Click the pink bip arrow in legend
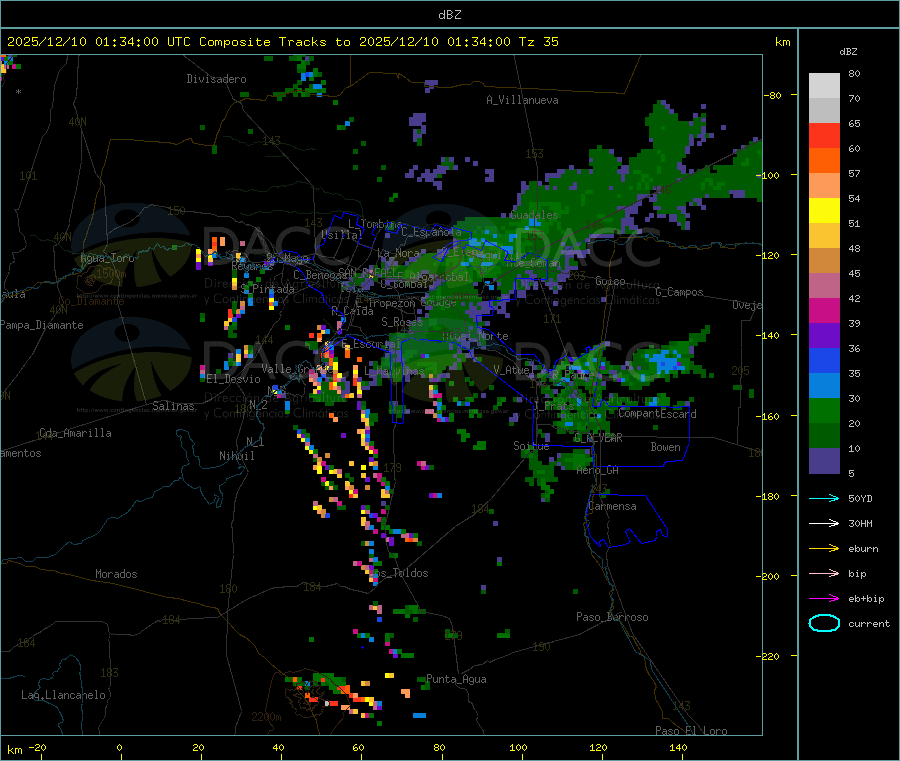The width and height of the screenshot is (900, 761). click(x=824, y=573)
